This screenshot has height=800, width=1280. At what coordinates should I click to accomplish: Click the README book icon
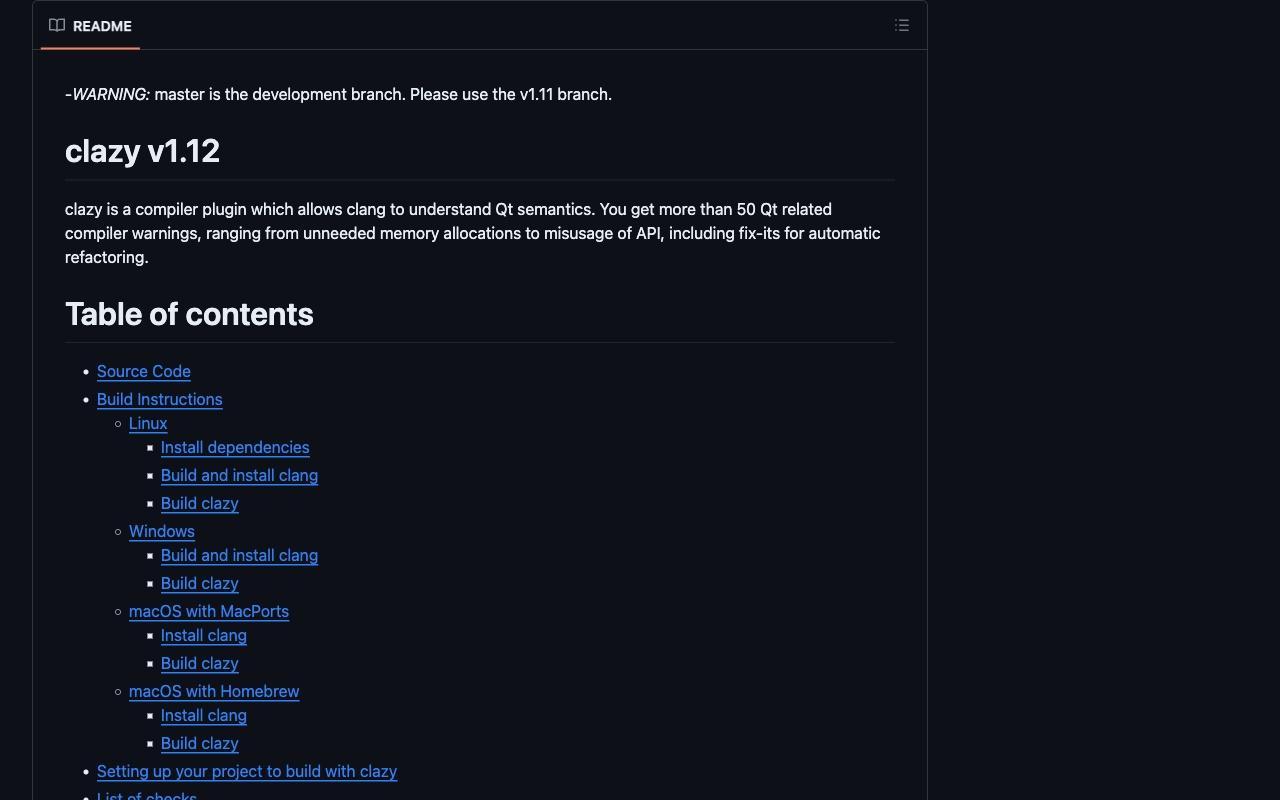point(57,26)
